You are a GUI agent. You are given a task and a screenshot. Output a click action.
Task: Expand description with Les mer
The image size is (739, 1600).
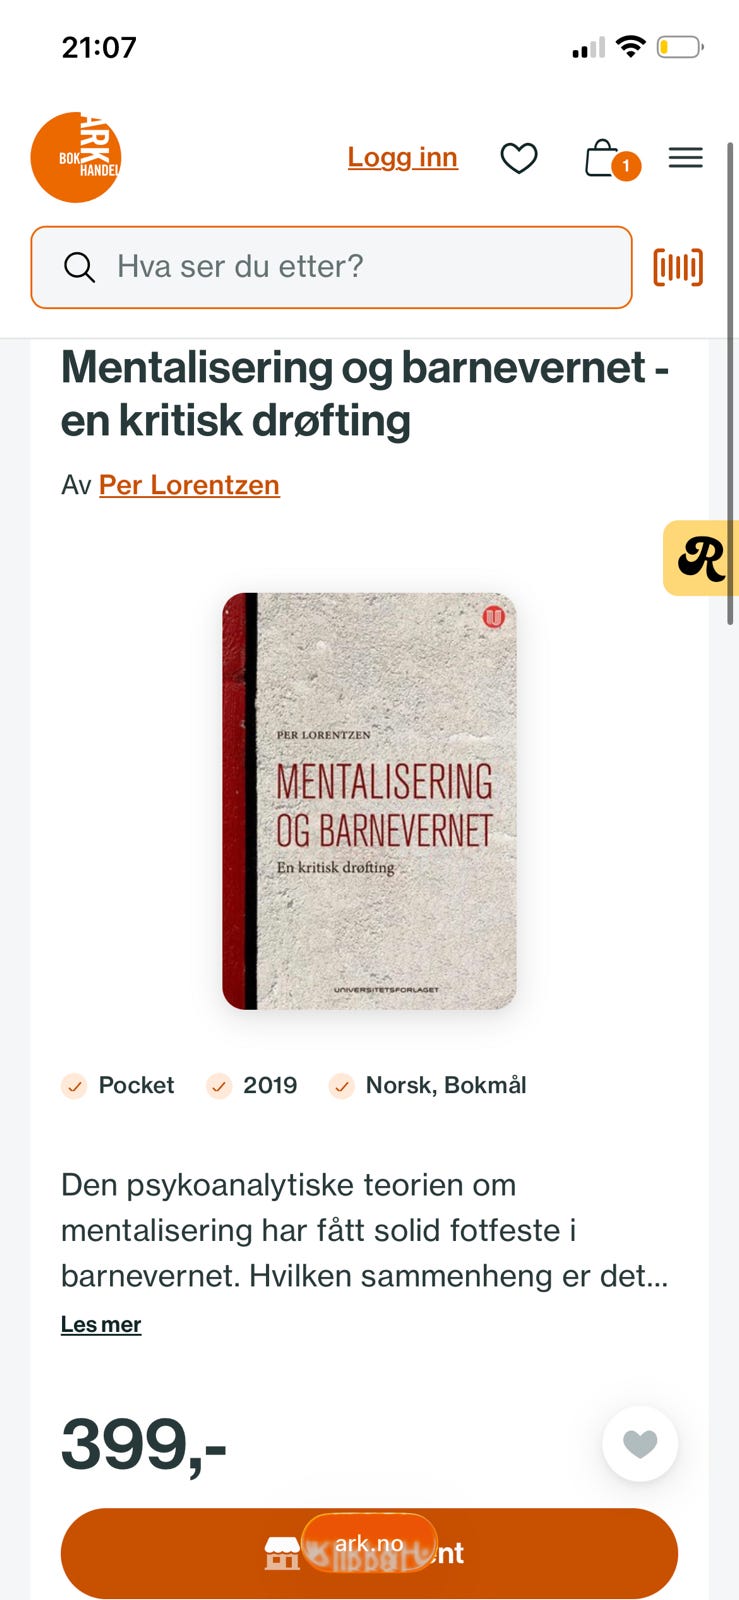[101, 1324]
